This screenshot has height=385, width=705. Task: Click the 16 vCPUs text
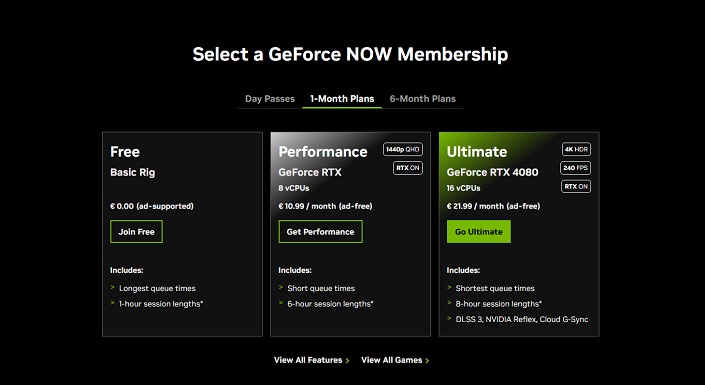tap(463, 188)
